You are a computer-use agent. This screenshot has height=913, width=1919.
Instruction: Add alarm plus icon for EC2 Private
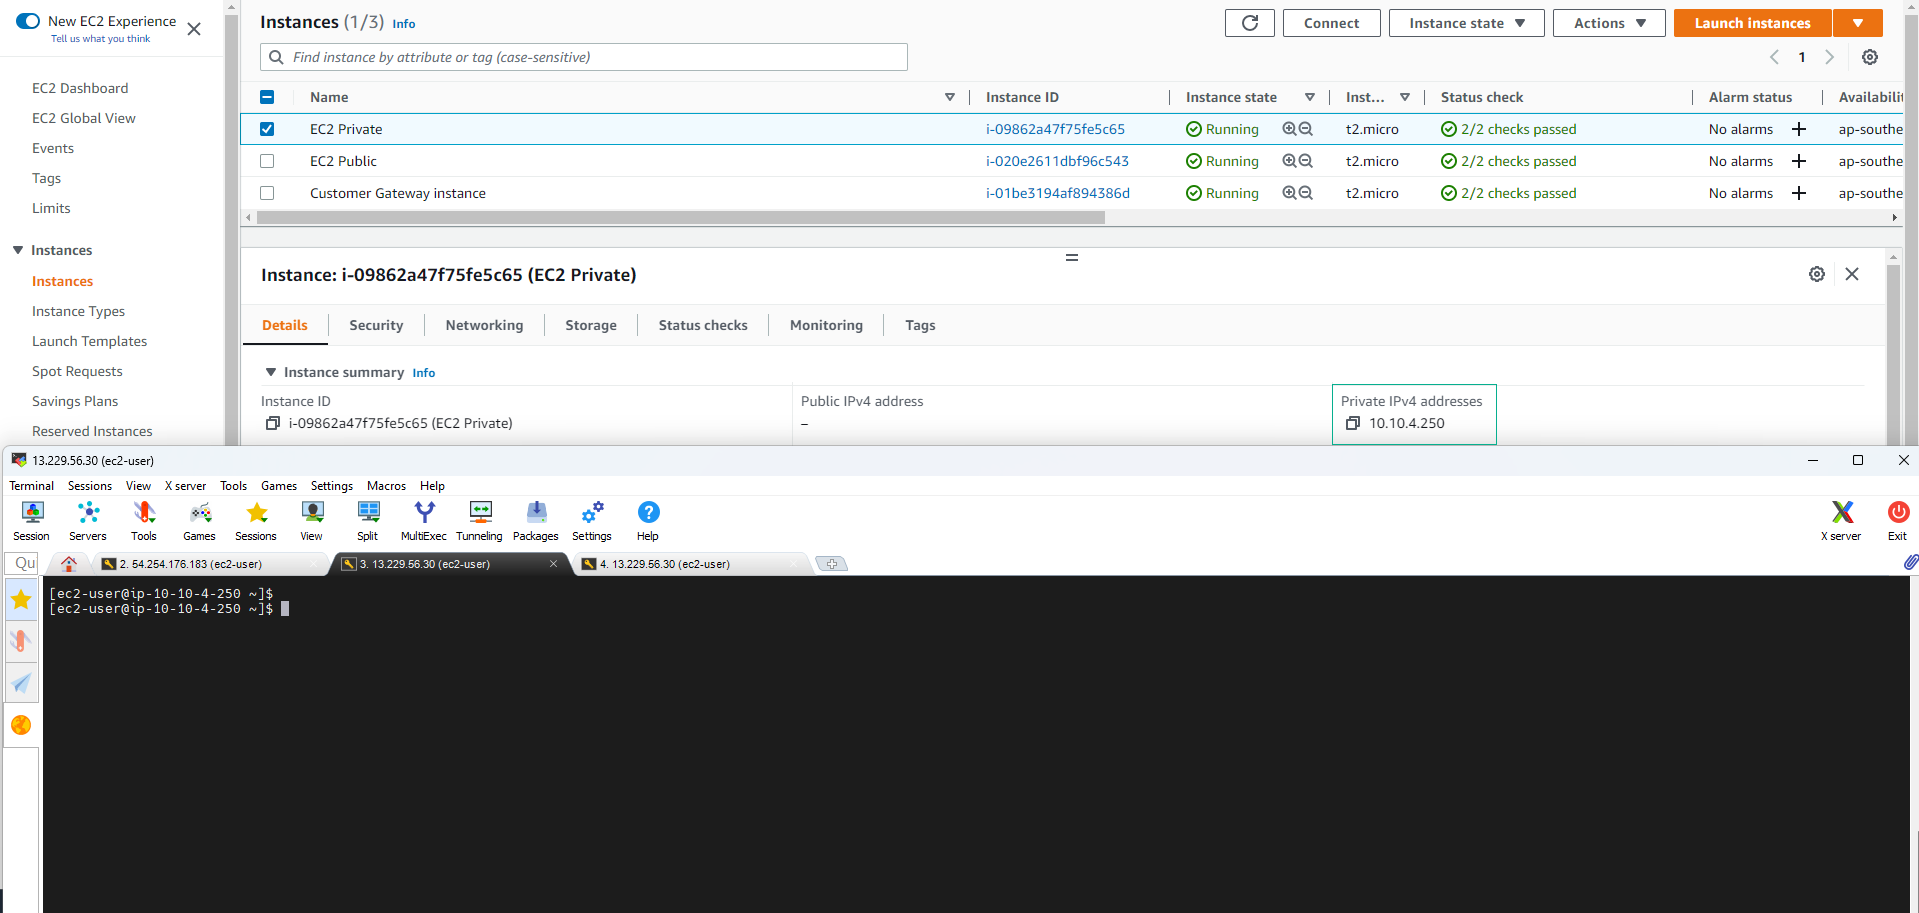1799,129
